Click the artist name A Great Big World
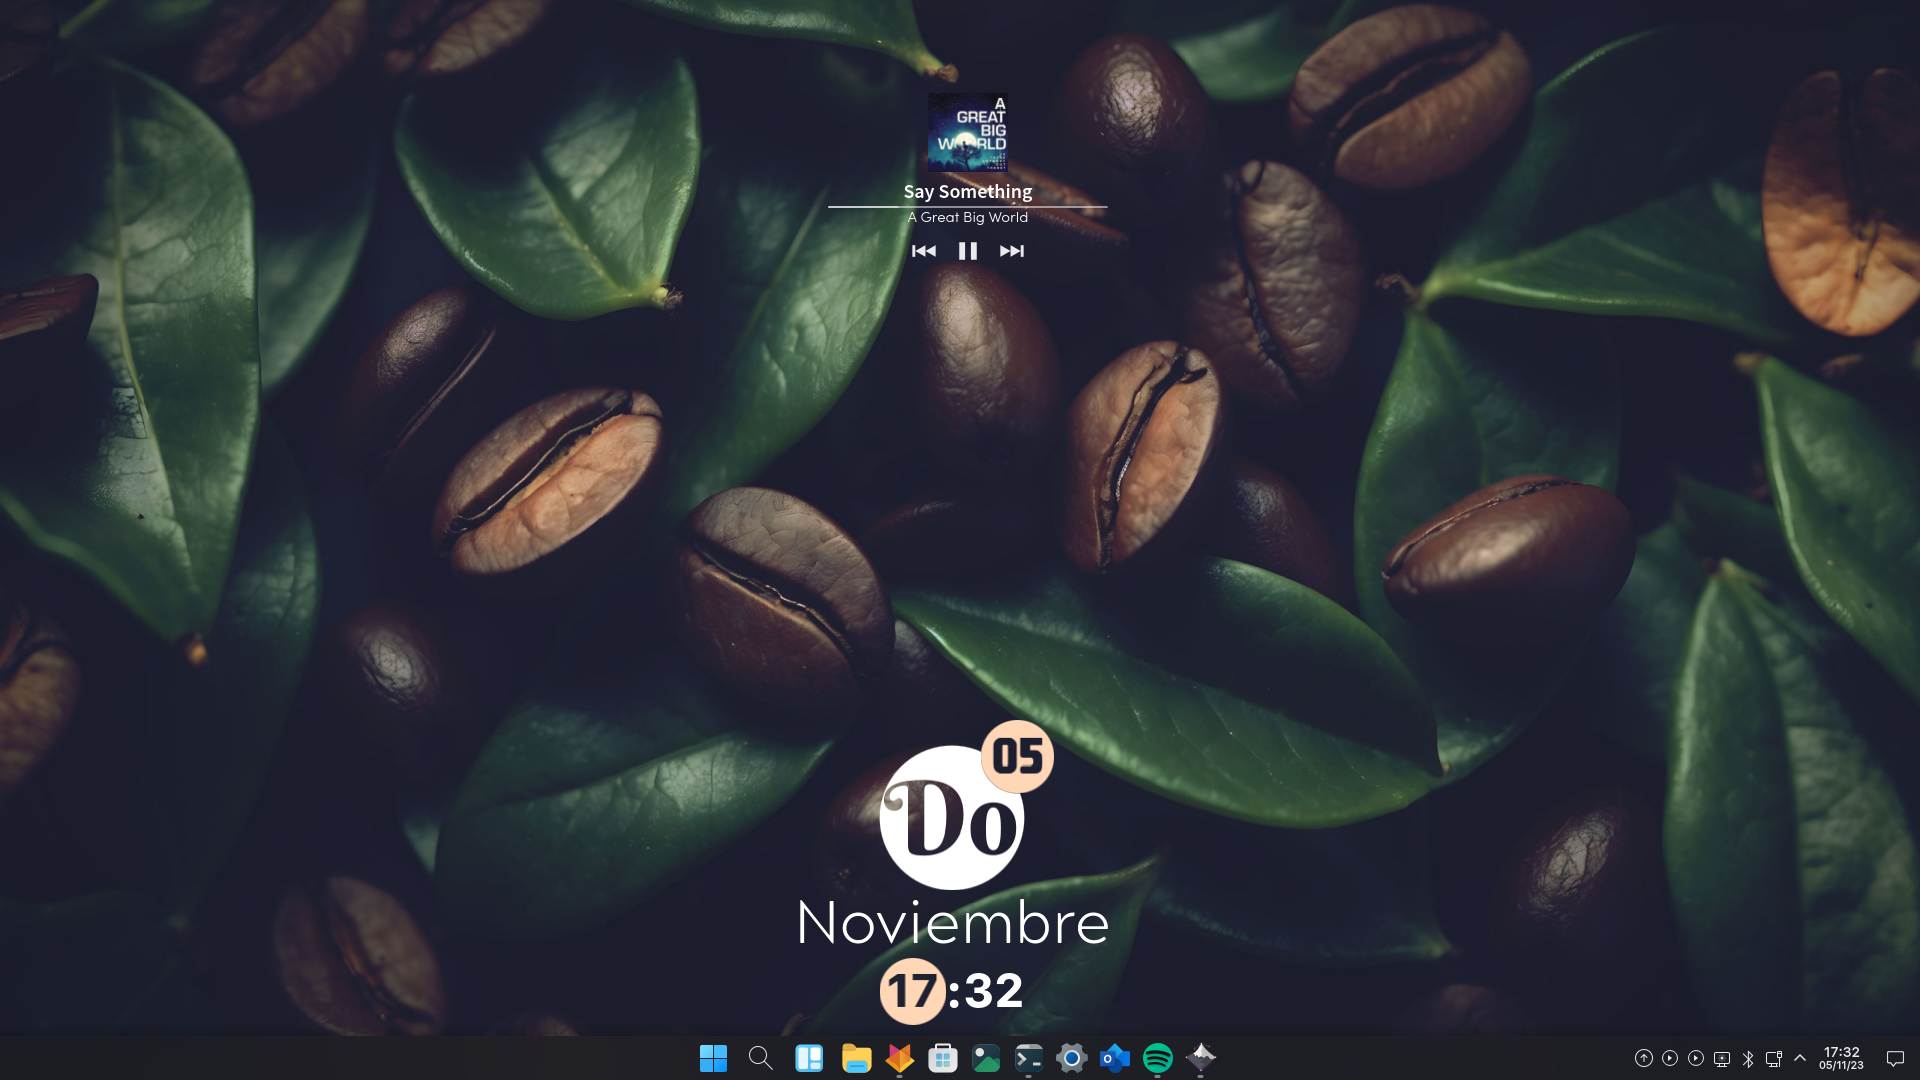1920x1080 pixels. [967, 217]
